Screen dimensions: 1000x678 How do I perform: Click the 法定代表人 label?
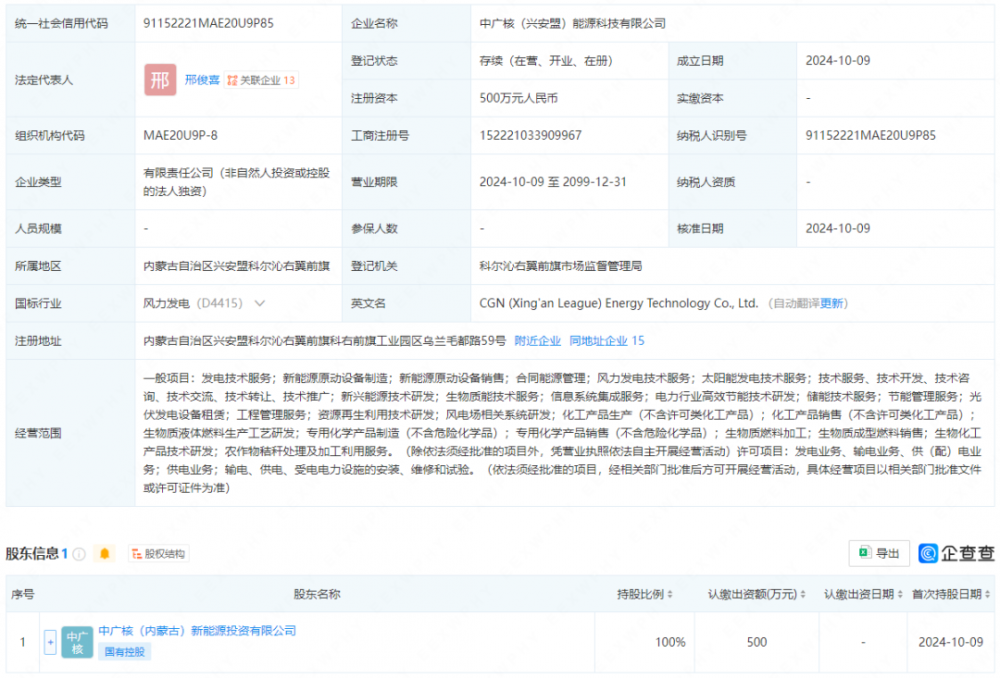pos(44,80)
